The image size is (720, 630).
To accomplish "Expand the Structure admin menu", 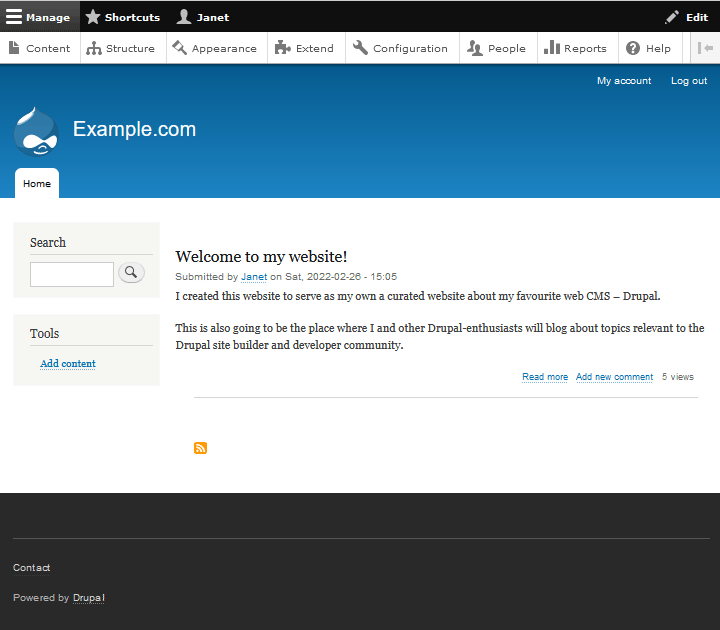I will point(121,48).
